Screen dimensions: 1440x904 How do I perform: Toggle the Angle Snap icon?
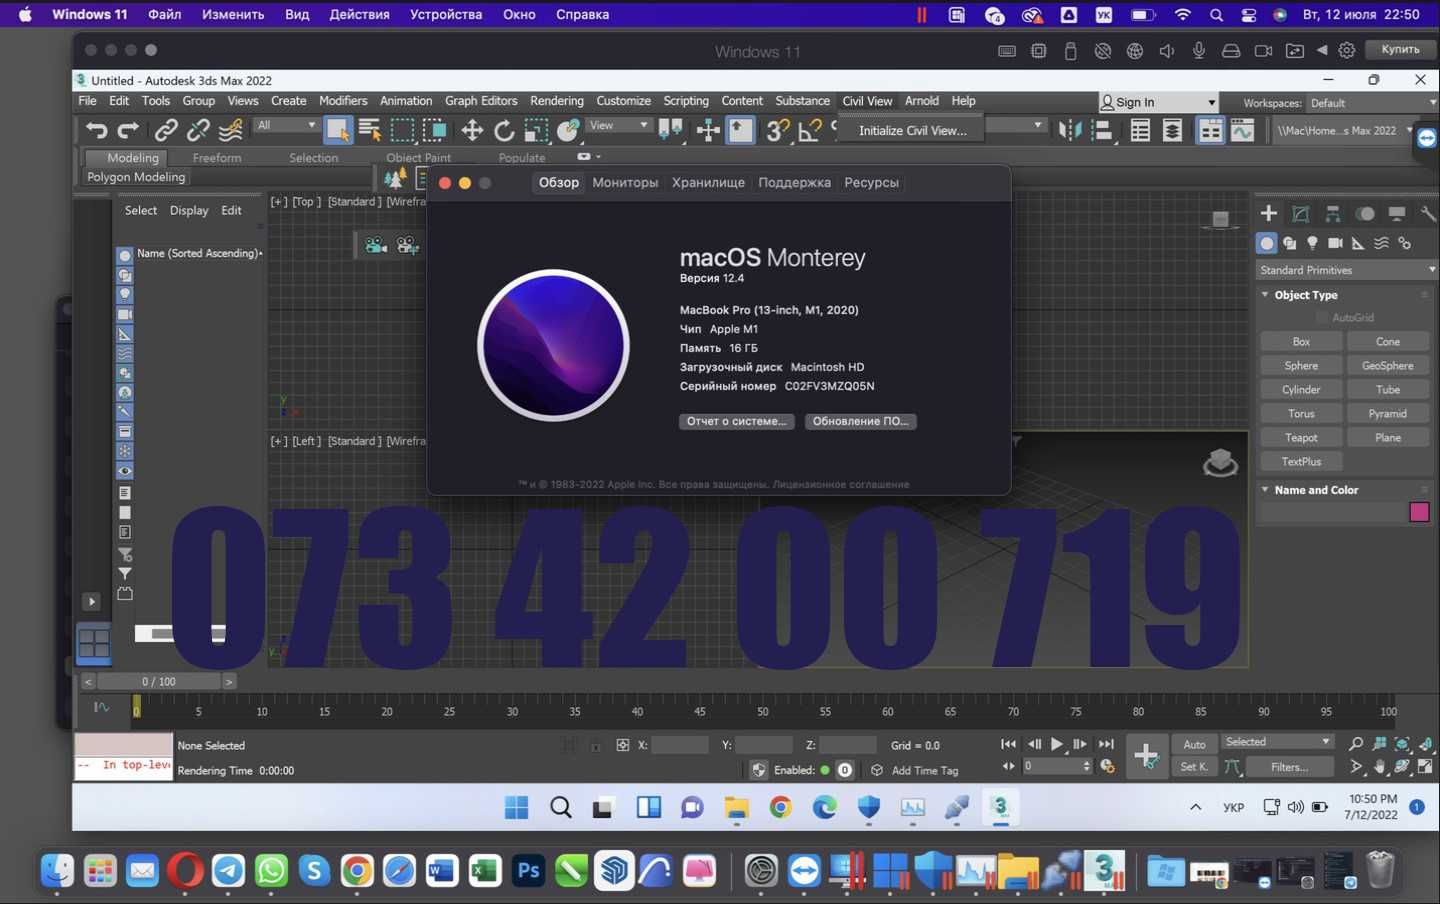(810, 130)
